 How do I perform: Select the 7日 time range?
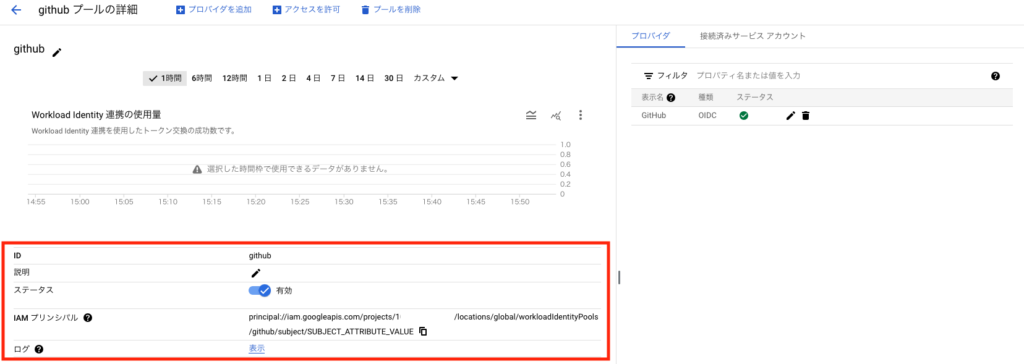point(337,78)
